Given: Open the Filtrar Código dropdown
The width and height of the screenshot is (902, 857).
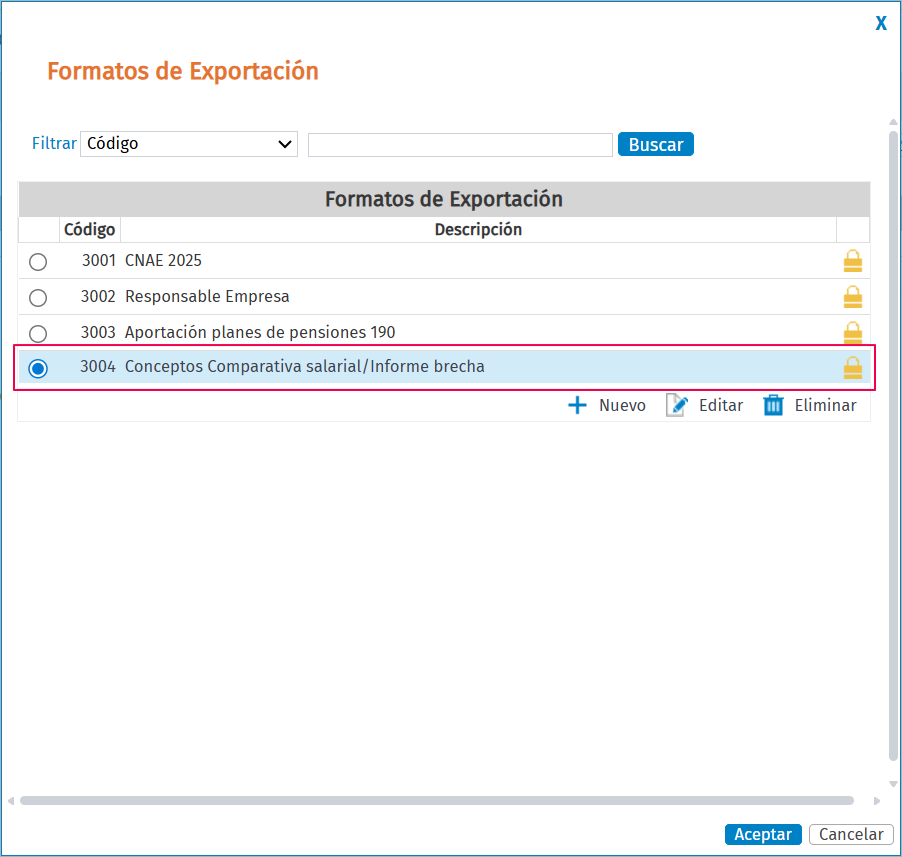Looking at the screenshot, I should pyautogui.click(x=189, y=144).
